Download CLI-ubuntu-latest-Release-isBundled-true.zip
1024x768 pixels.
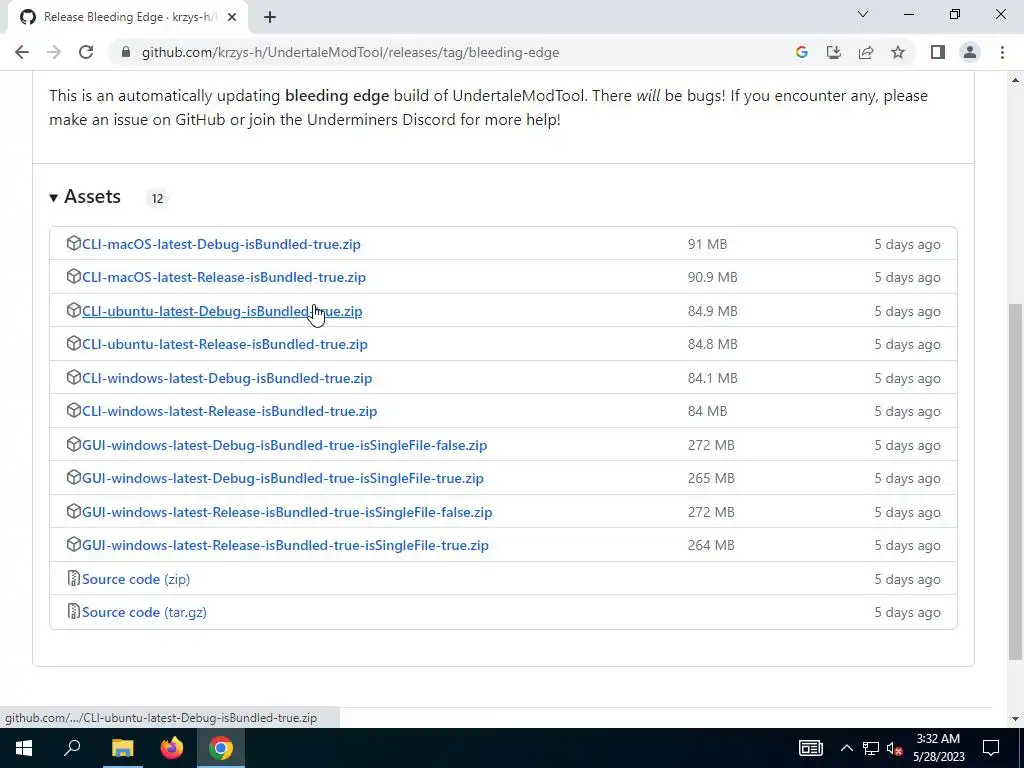point(225,344)
